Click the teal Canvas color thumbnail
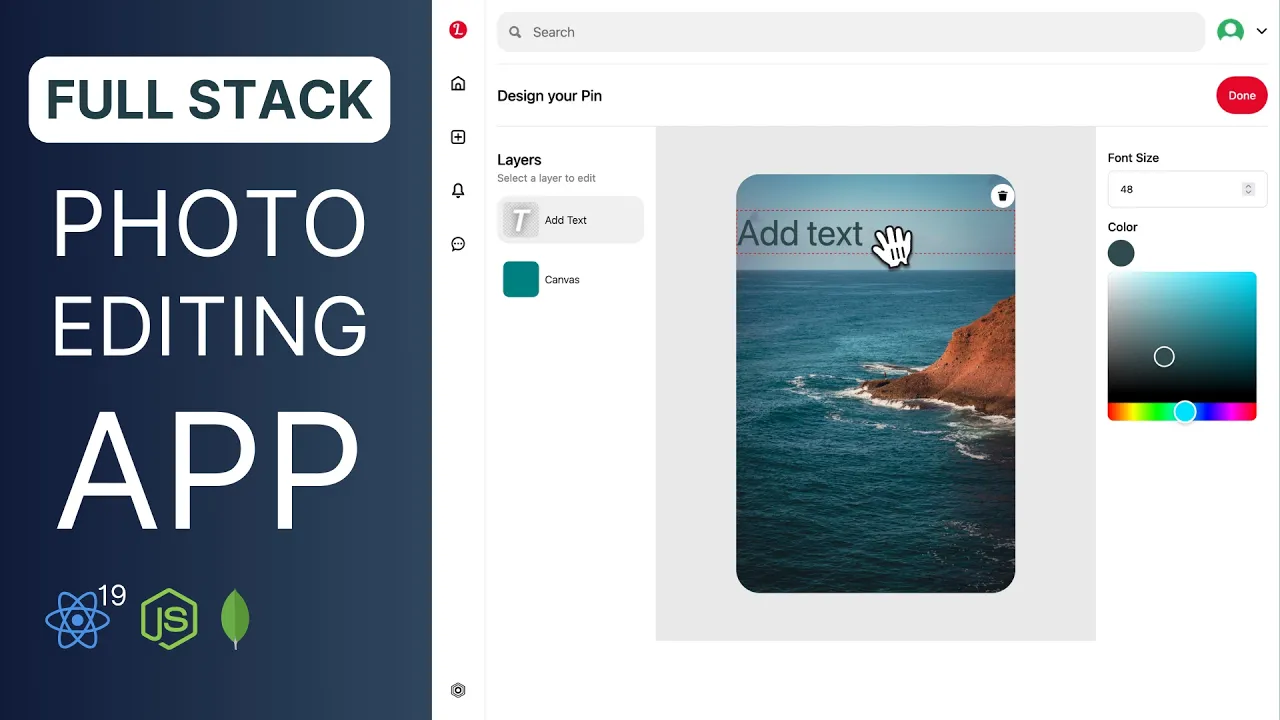Image resolution: width=1280 pixels, height=720 pixels. [521, 280]
